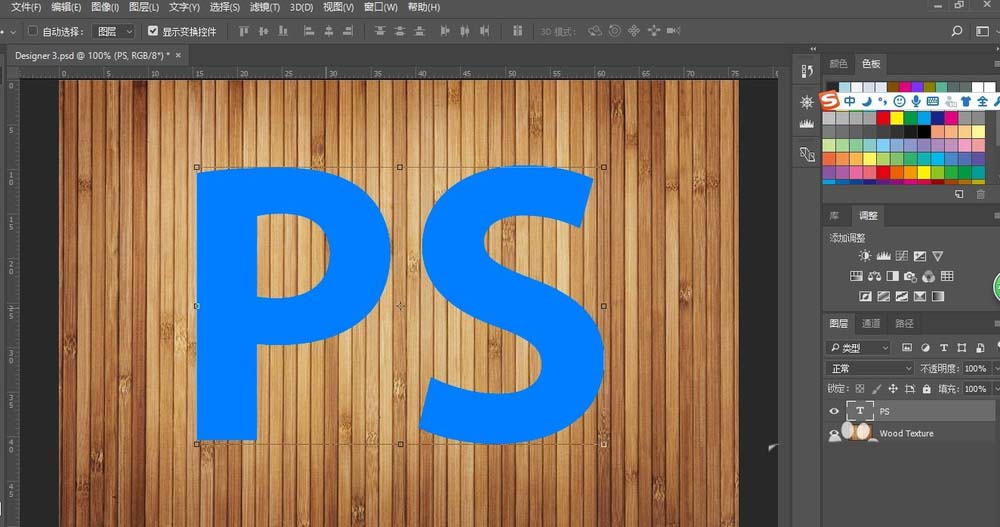1000x527 pixels.
Task: Add an Exposure adjustment
Action: 920,256
